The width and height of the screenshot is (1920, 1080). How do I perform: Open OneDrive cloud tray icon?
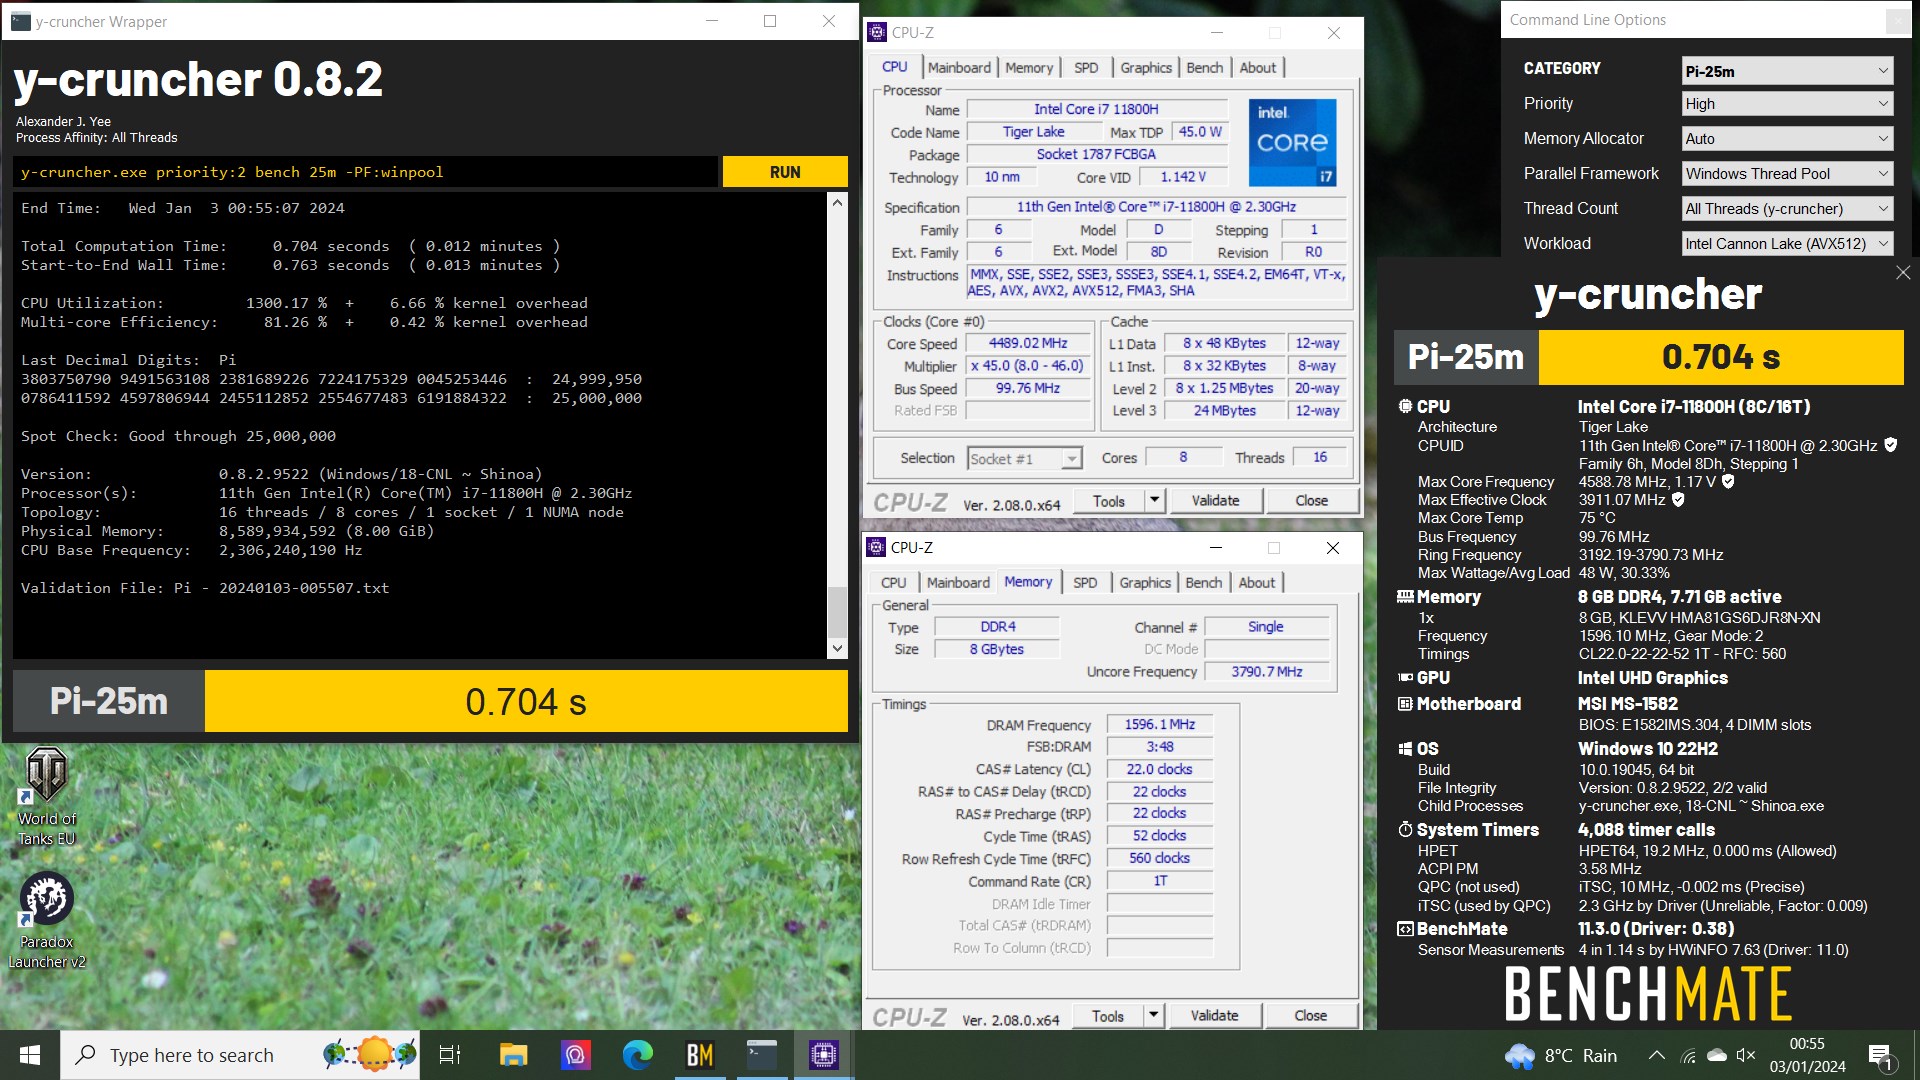click(1717, 1055)
